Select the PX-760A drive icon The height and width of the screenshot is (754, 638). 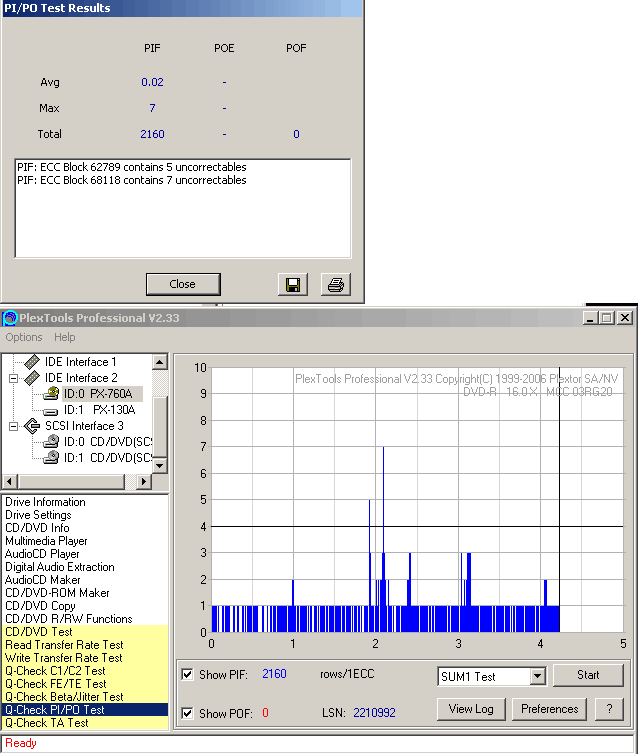click(52, 394)
